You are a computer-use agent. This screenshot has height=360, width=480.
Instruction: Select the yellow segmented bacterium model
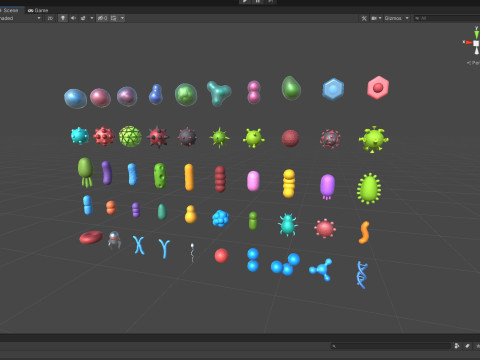pos(289,183)
